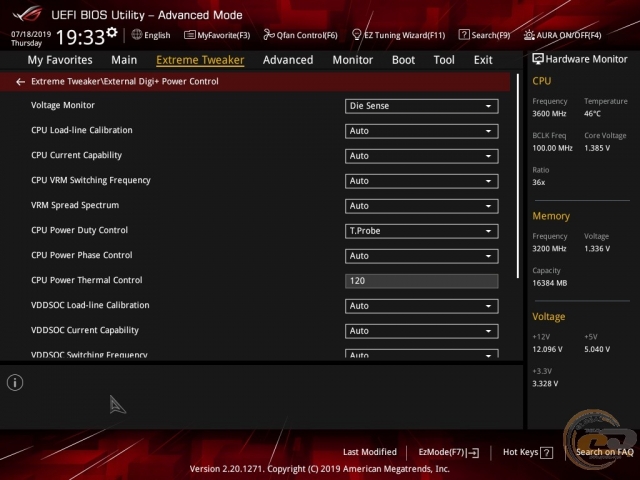Open CPU Current Capability dropdown
The width and height of the screenshot is (640, 480).
[422, 156]
